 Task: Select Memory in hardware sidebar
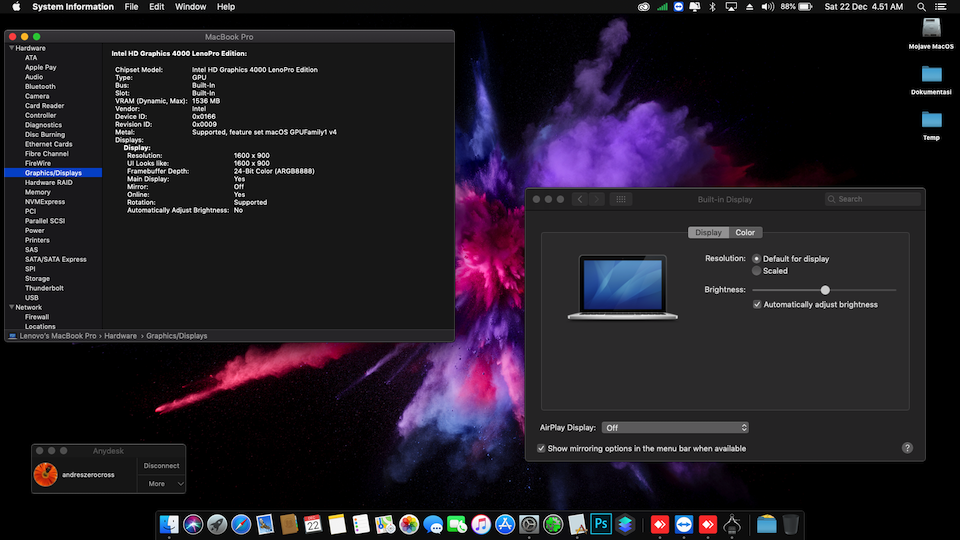[x=38, y=192]
